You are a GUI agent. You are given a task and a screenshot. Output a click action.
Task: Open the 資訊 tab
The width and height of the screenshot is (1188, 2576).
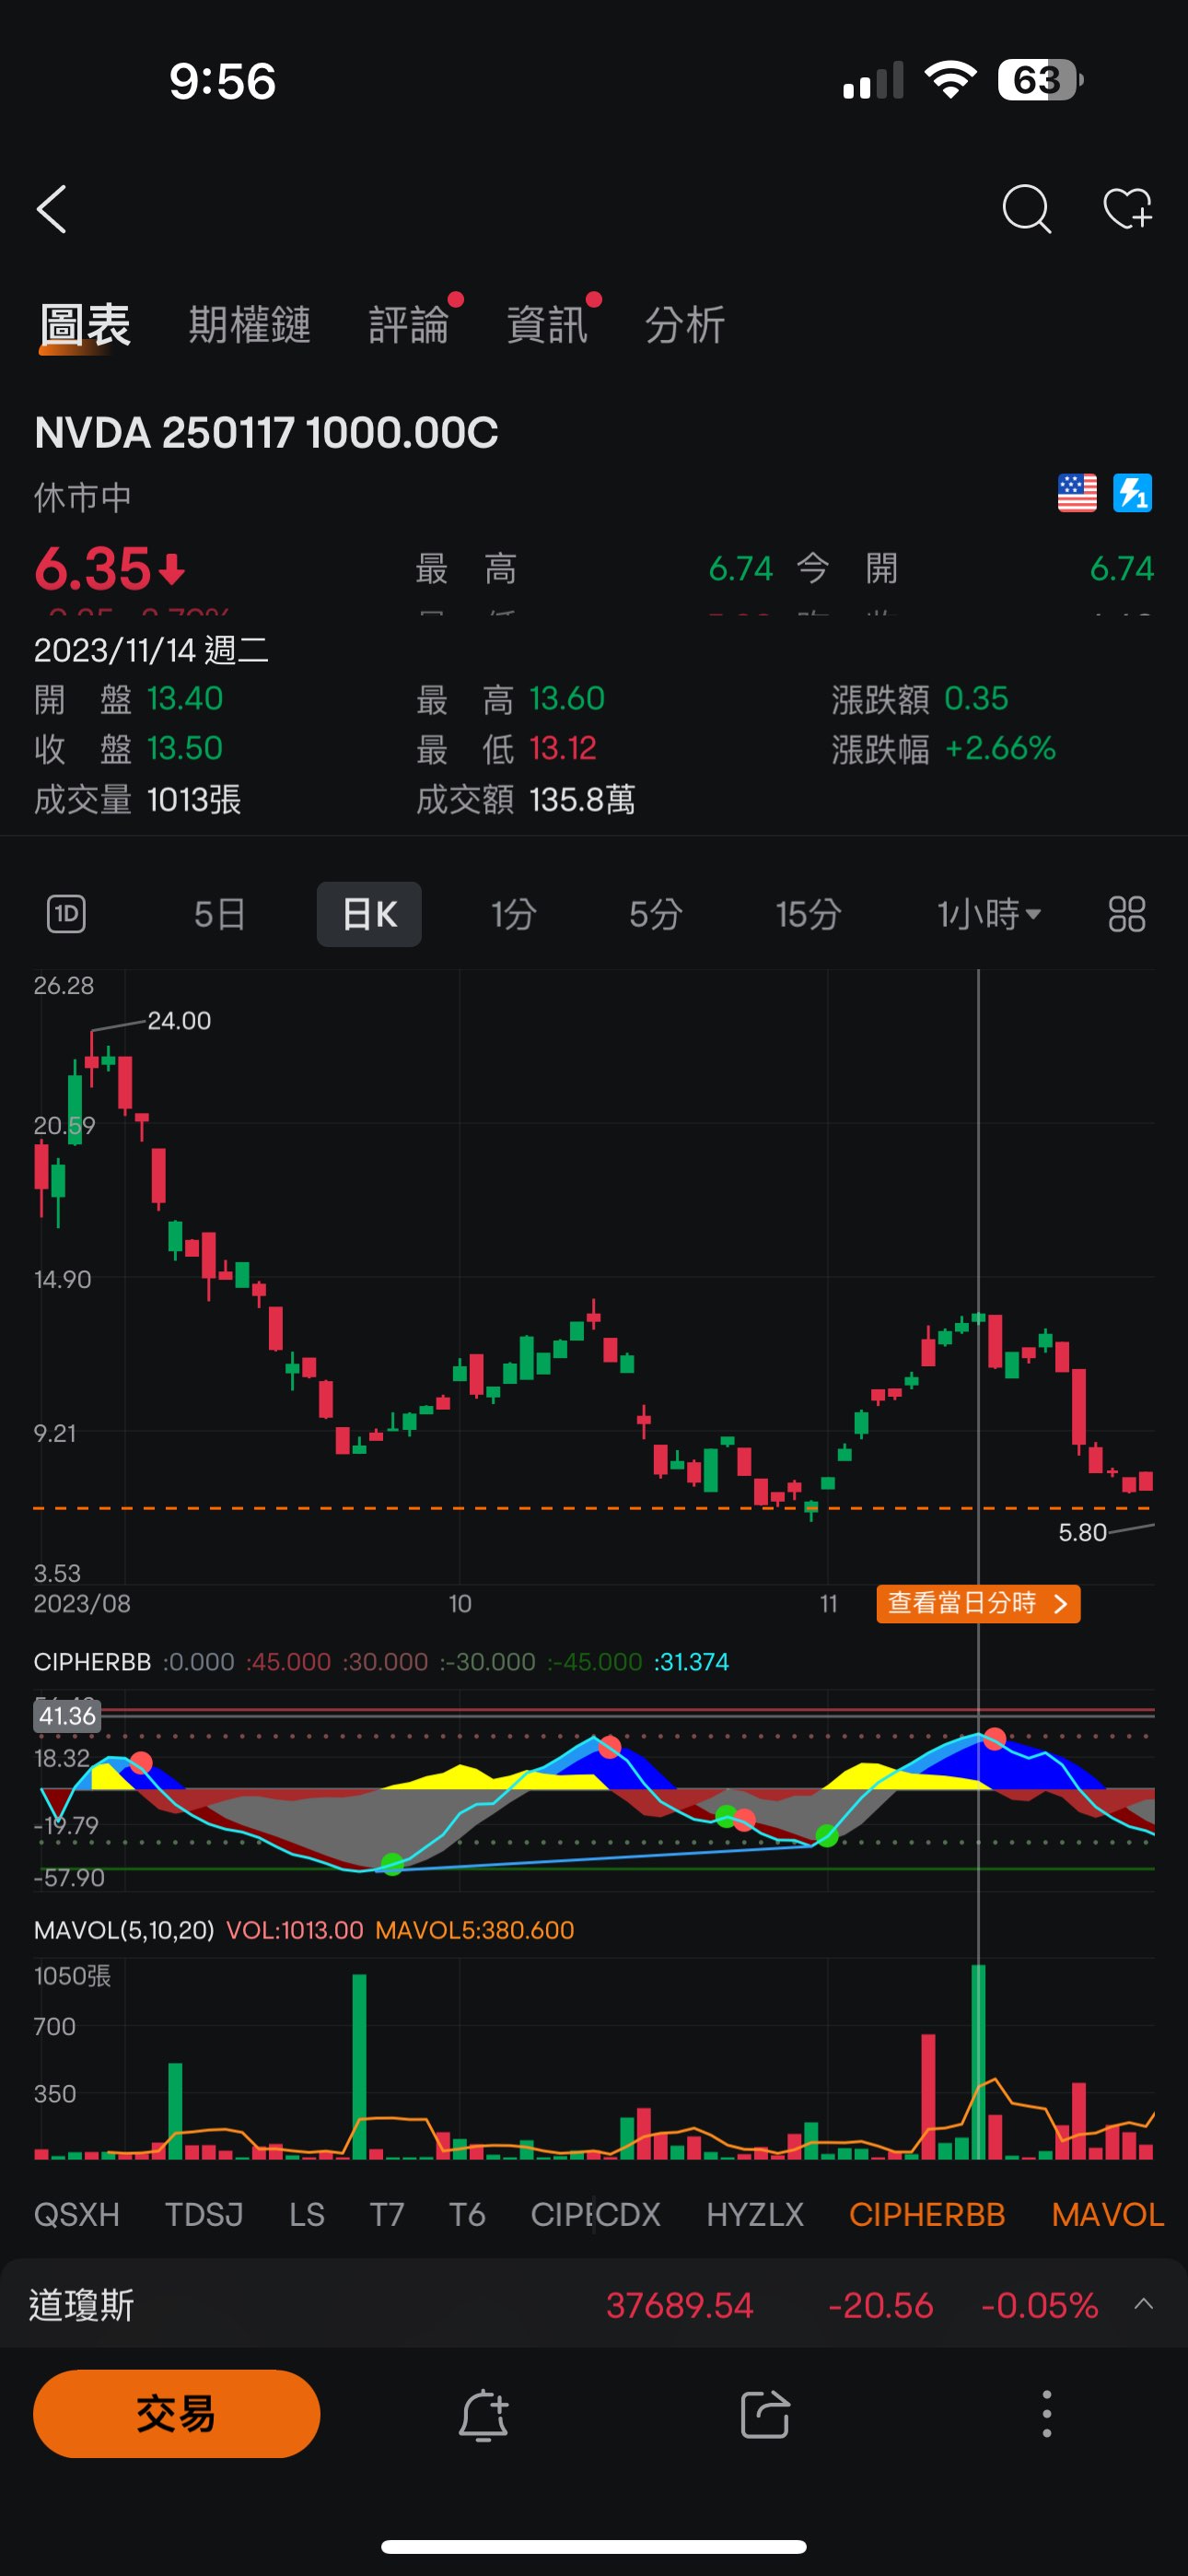coord(547,326)
